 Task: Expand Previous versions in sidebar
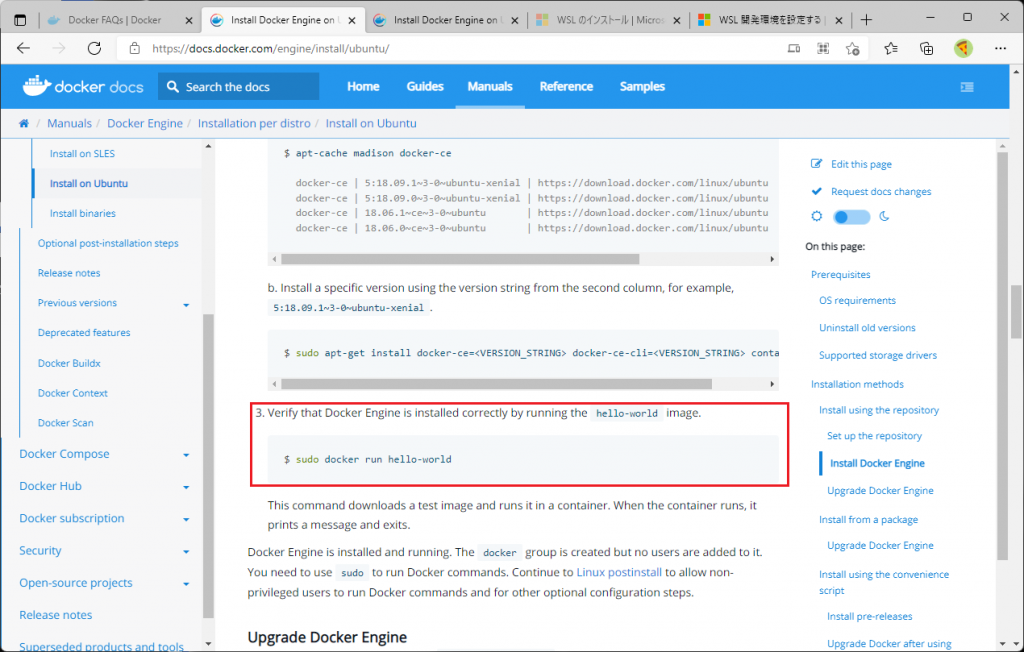[186, 304]
